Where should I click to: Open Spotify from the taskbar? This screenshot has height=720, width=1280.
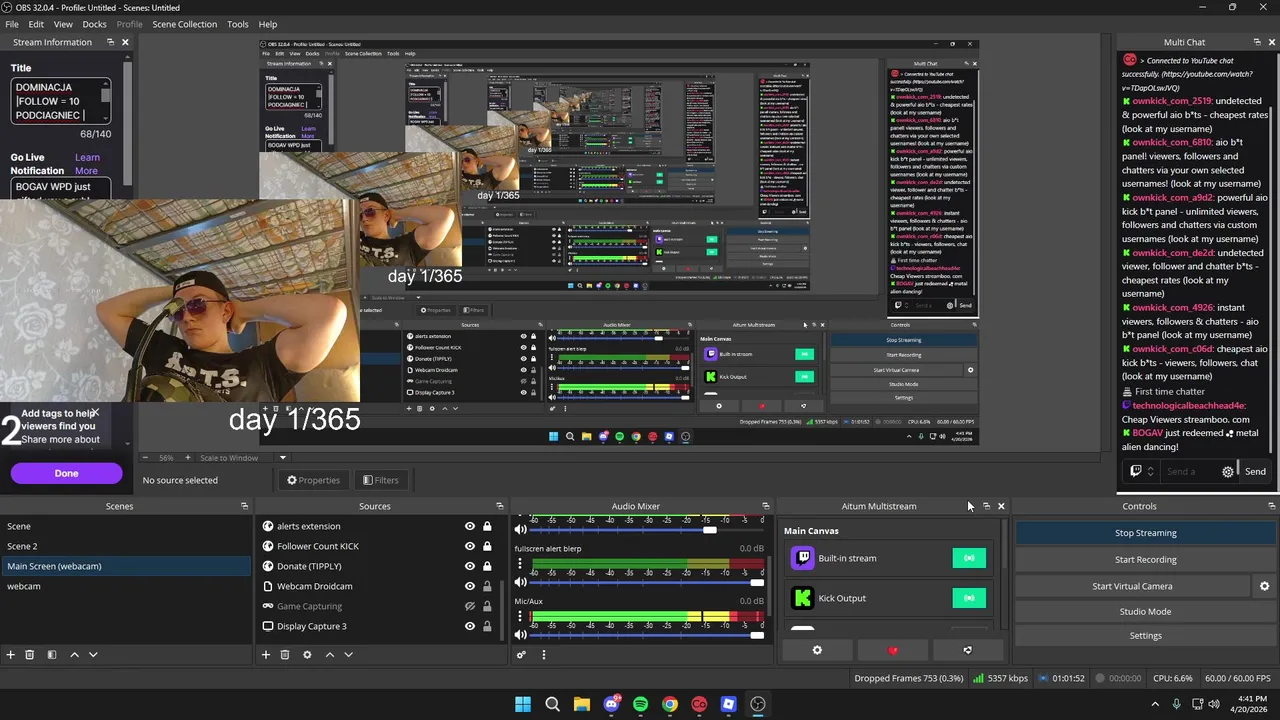point(640,704)
